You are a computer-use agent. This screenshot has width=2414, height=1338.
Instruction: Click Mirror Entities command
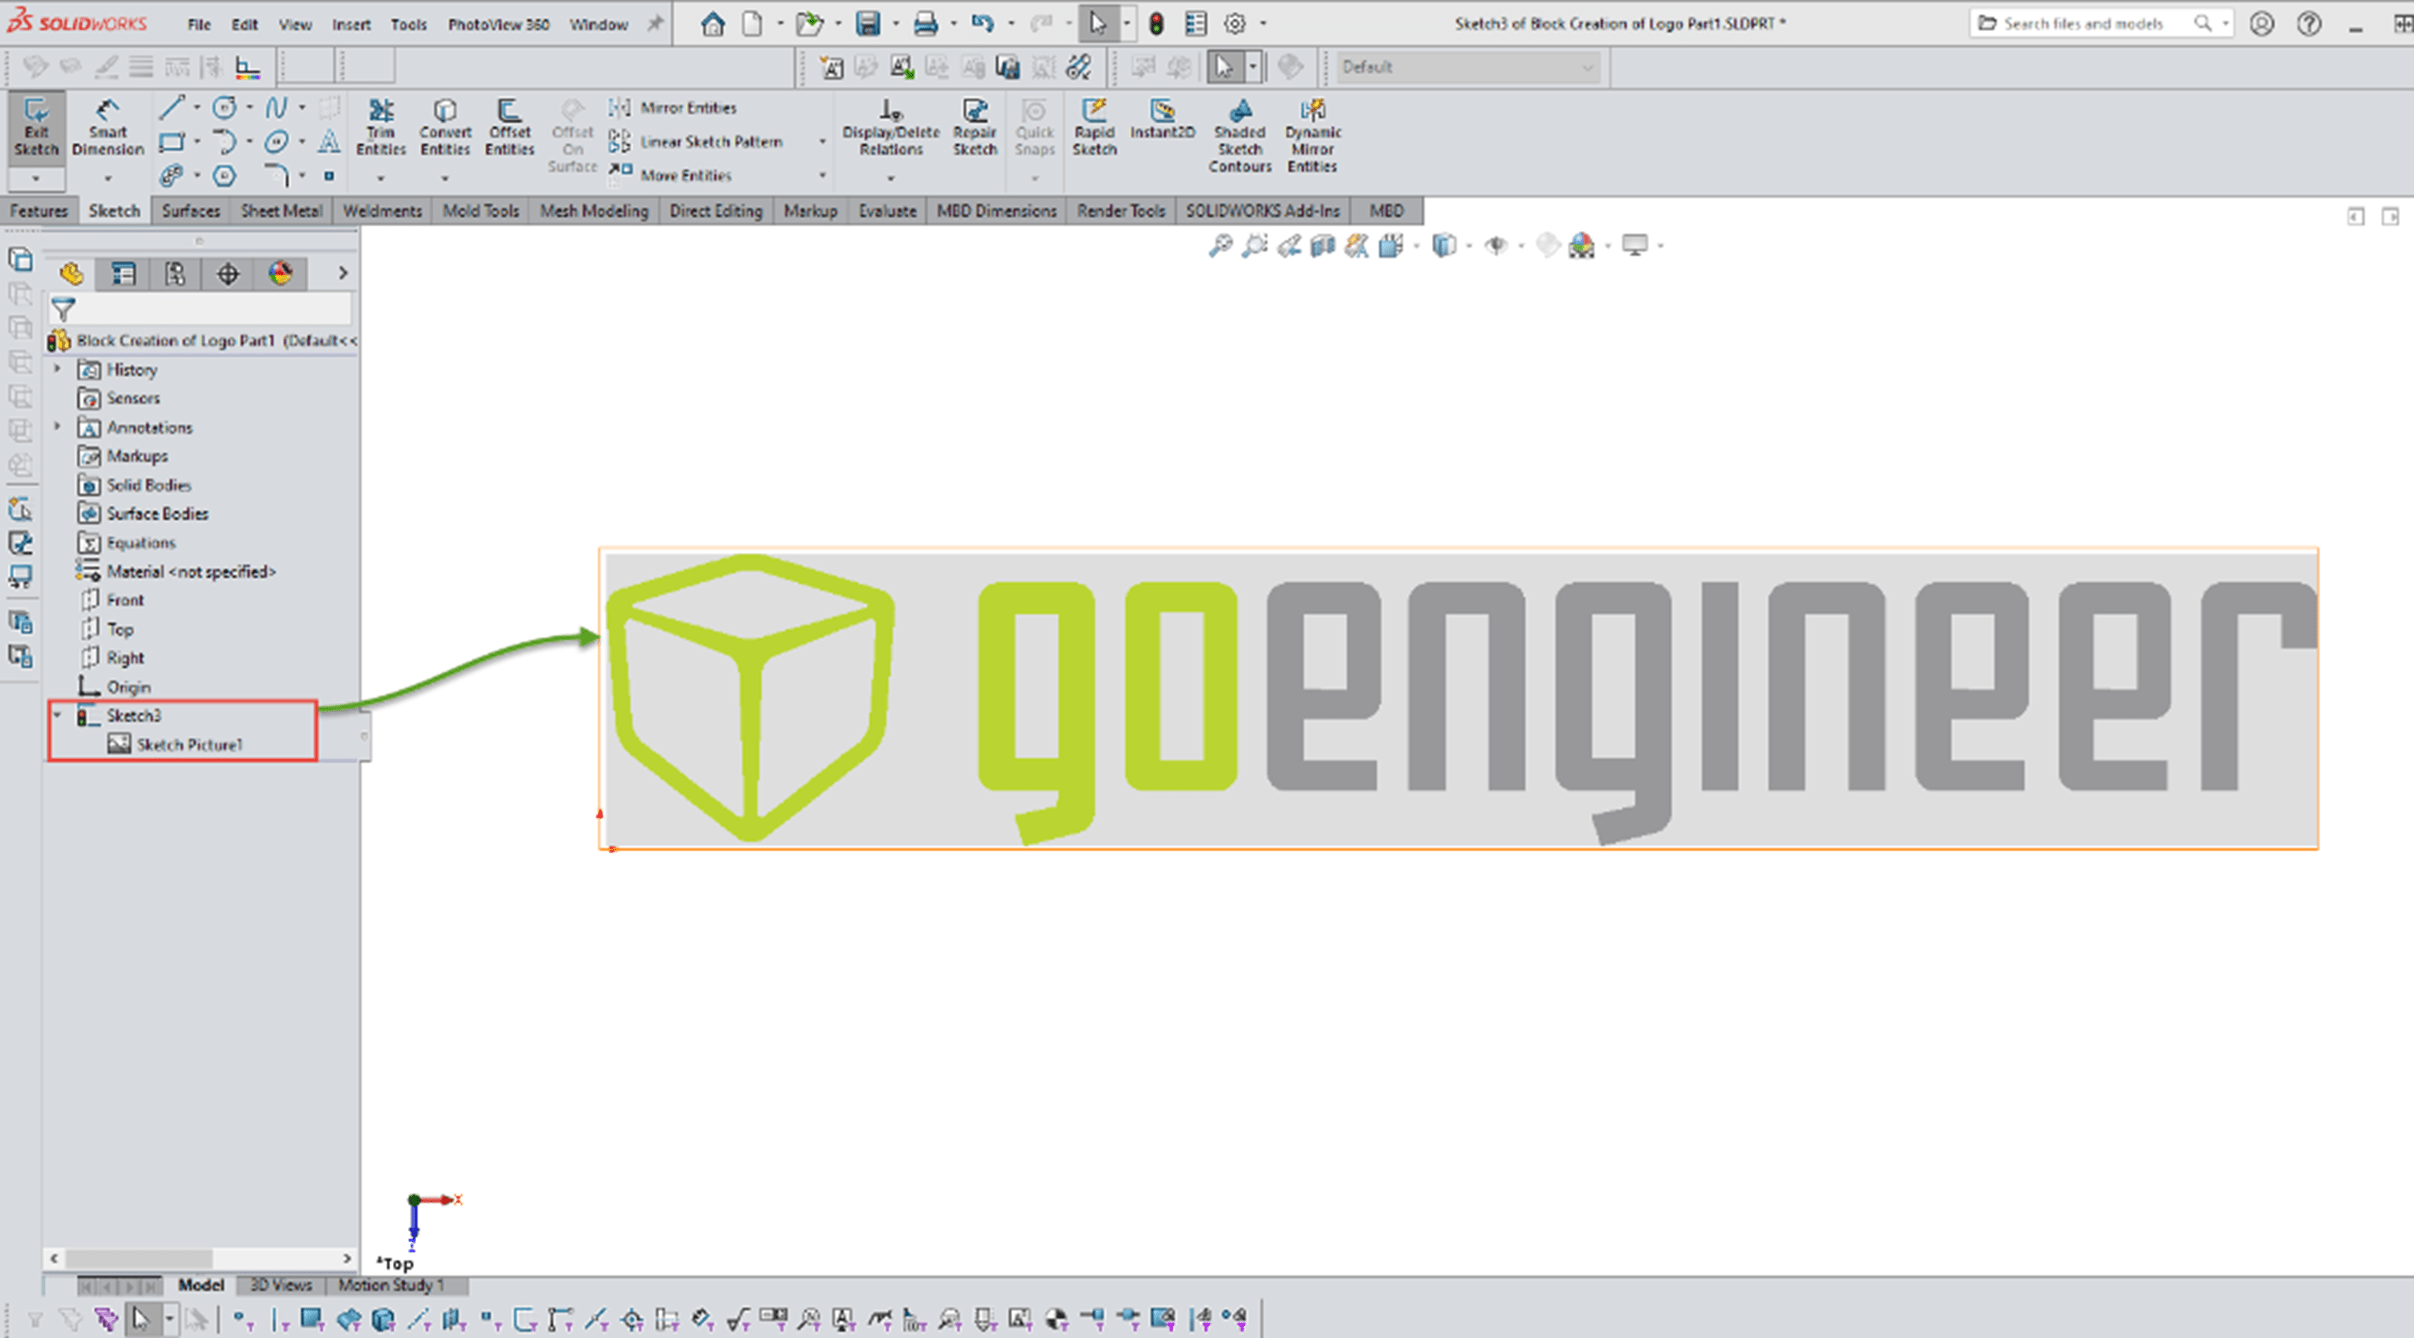coord(687,108)
